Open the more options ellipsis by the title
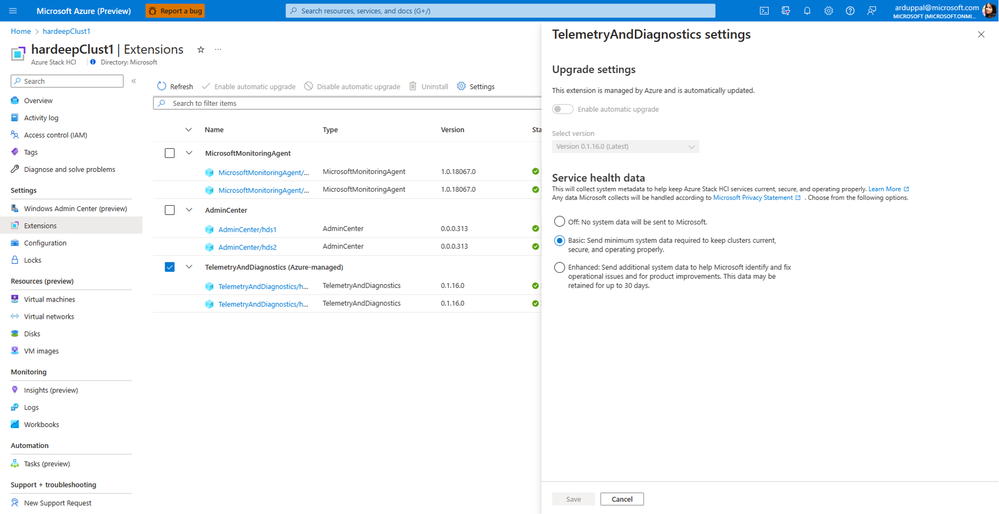Screen dimensions: 999x514 [218, 50]
